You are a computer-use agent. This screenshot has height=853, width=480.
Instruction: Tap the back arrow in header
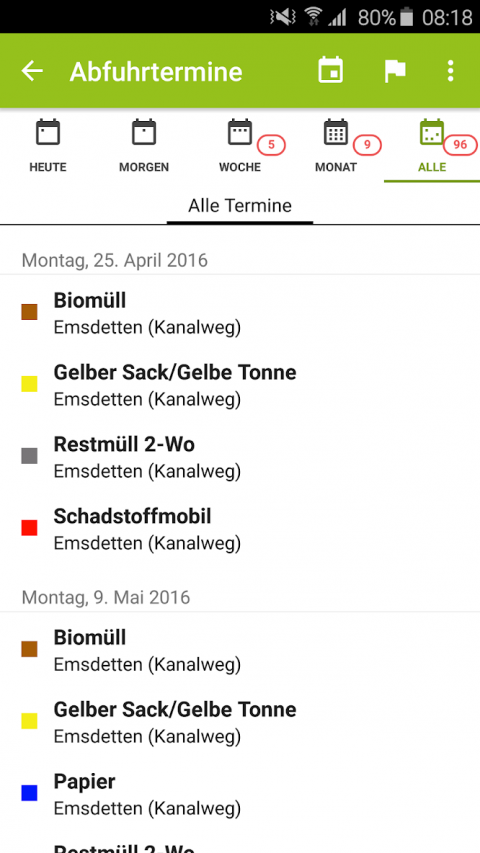pyautogui.click(x=32, y=71)
